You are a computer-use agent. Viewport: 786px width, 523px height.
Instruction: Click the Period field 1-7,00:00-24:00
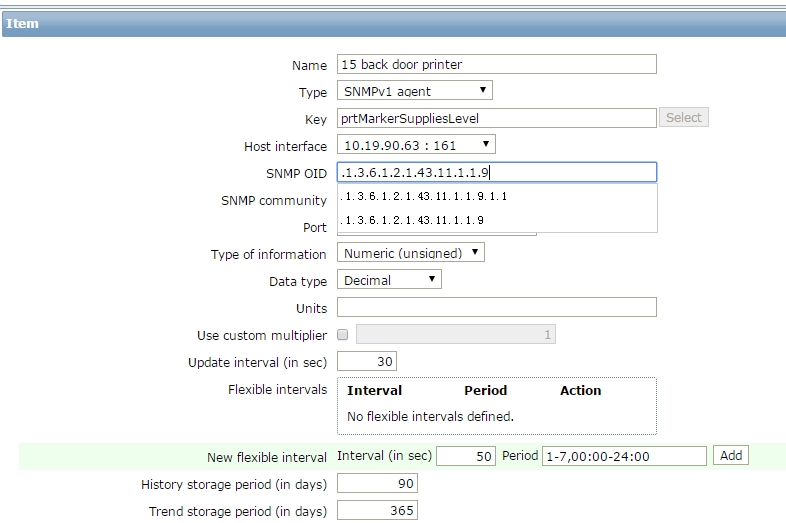624,456
